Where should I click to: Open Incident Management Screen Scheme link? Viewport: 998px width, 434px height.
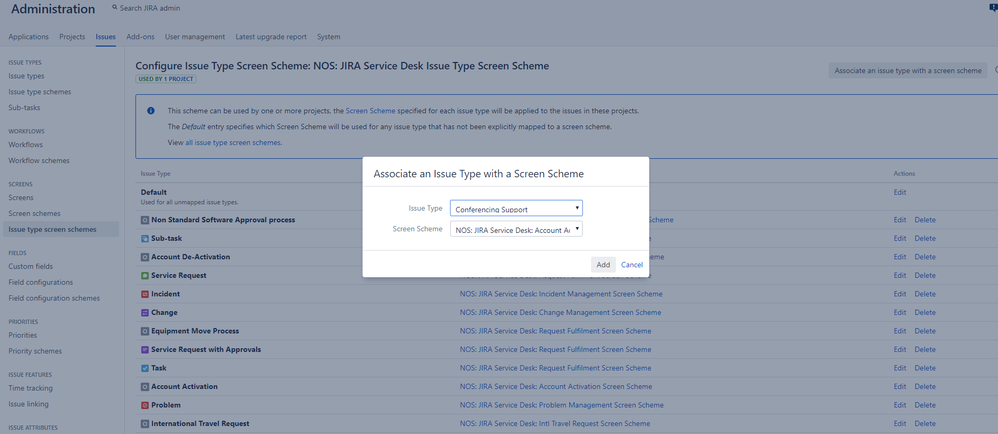561,294
